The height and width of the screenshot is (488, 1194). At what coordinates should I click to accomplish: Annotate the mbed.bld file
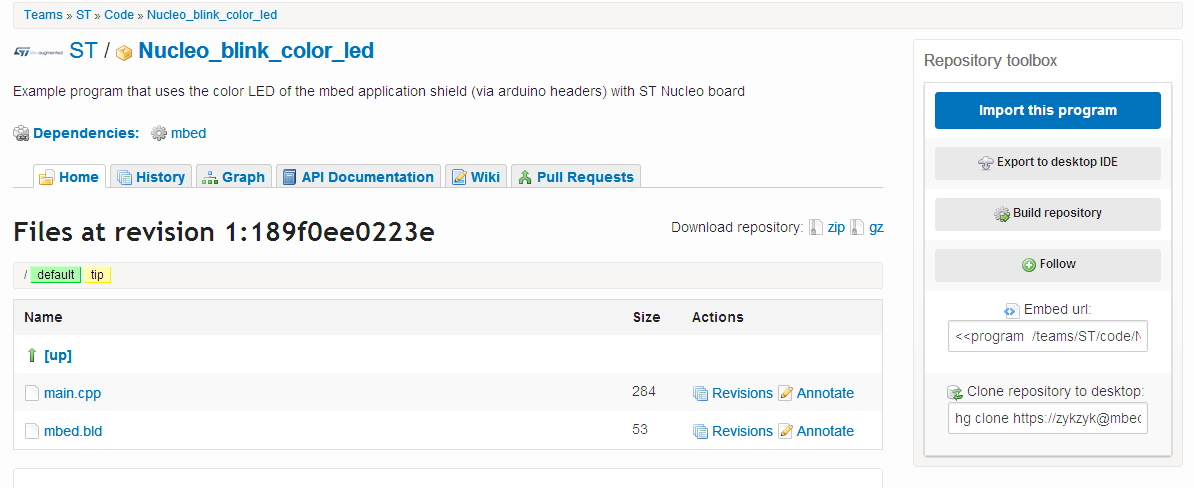[825, 432]
